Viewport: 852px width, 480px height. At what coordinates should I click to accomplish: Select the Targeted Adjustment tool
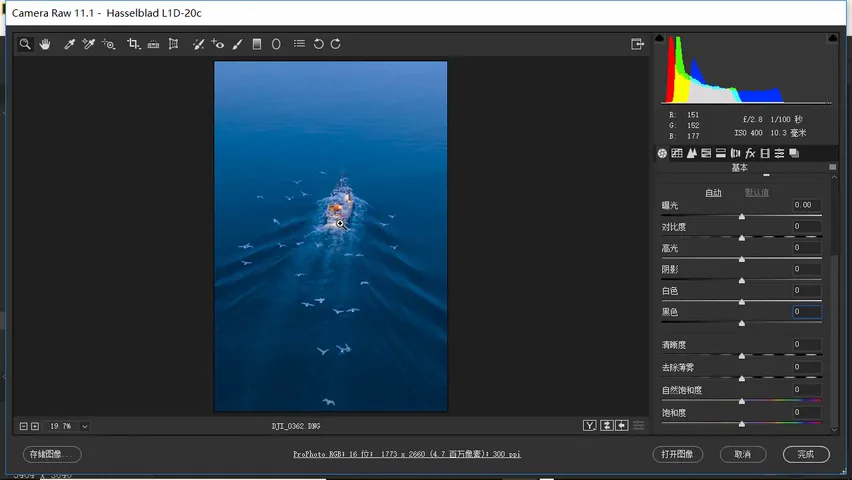(x=109, y=44)
